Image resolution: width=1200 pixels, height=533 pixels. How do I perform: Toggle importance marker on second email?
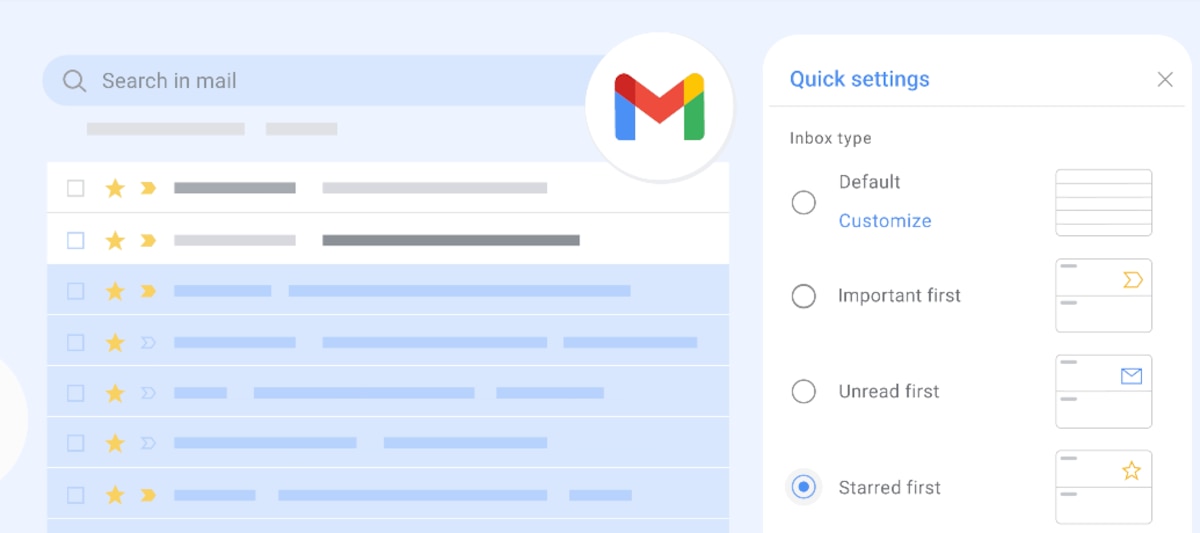148,240
